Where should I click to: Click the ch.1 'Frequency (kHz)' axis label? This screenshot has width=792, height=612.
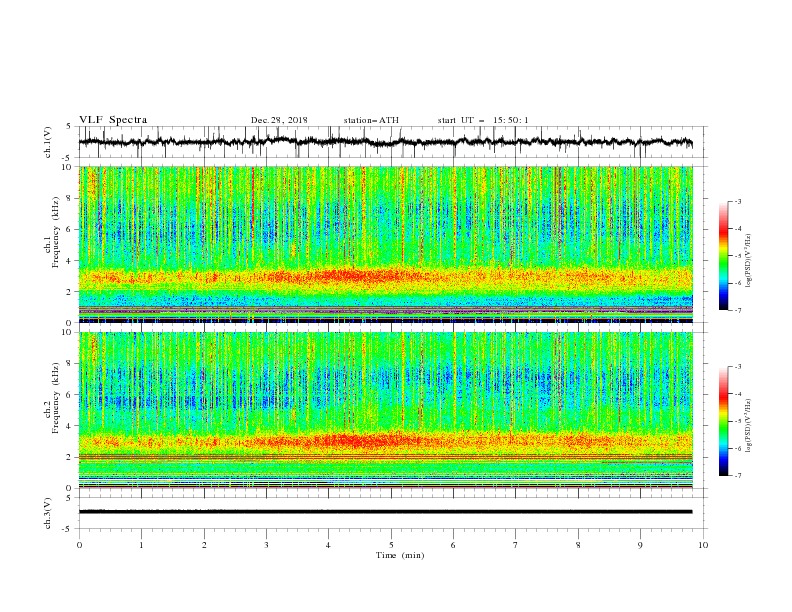click(56, 232)
